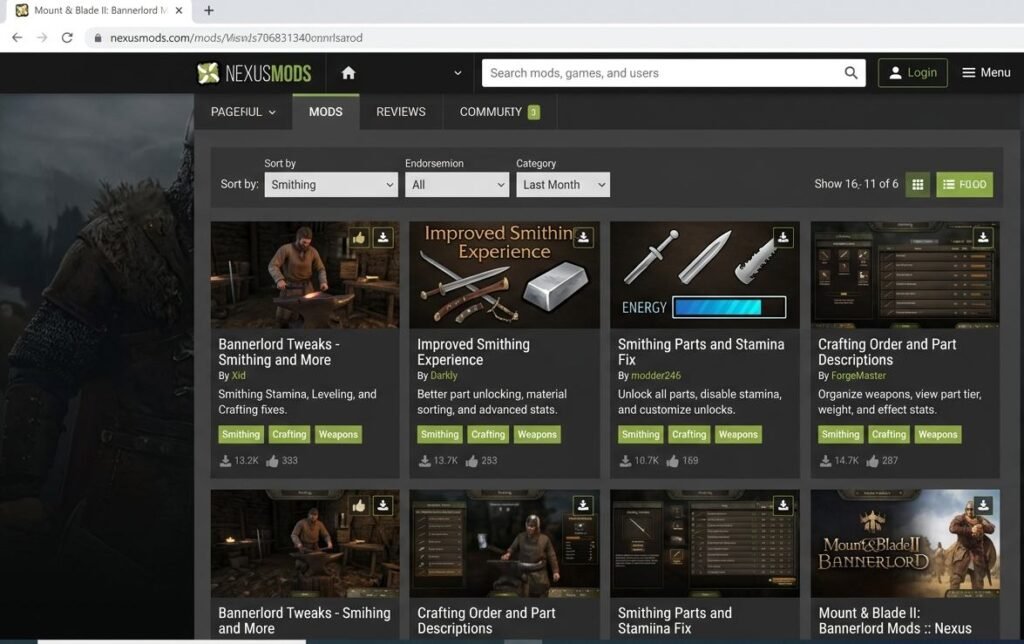Click Weapons tag on Improved Smithing Experience card

[537, 434]
